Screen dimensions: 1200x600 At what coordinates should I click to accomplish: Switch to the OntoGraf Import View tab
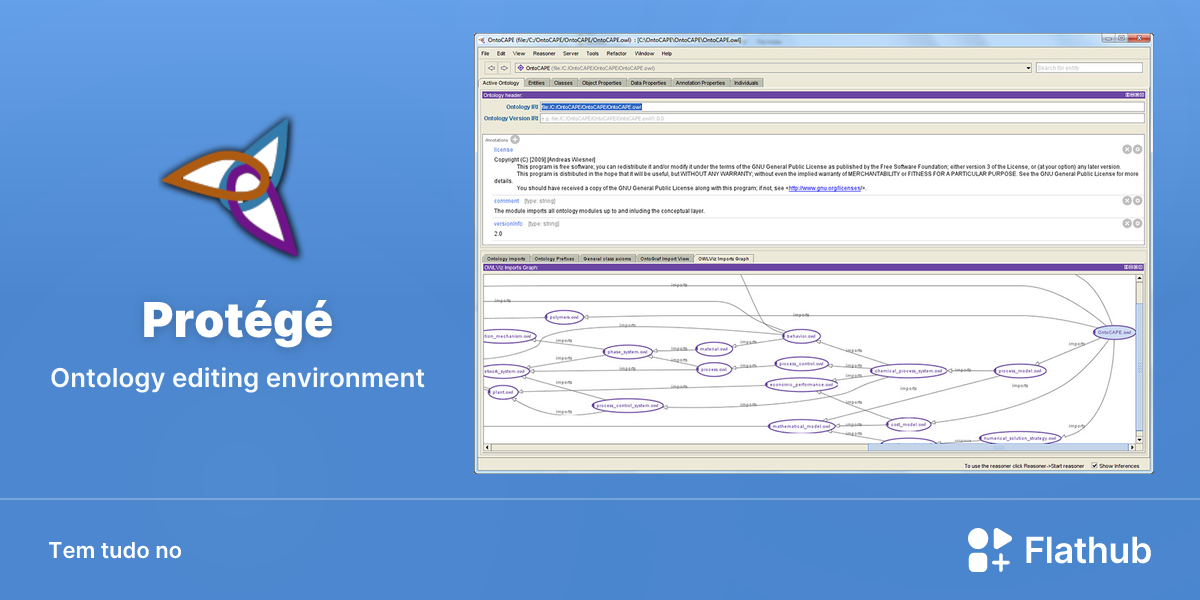[x=665, y=258]
